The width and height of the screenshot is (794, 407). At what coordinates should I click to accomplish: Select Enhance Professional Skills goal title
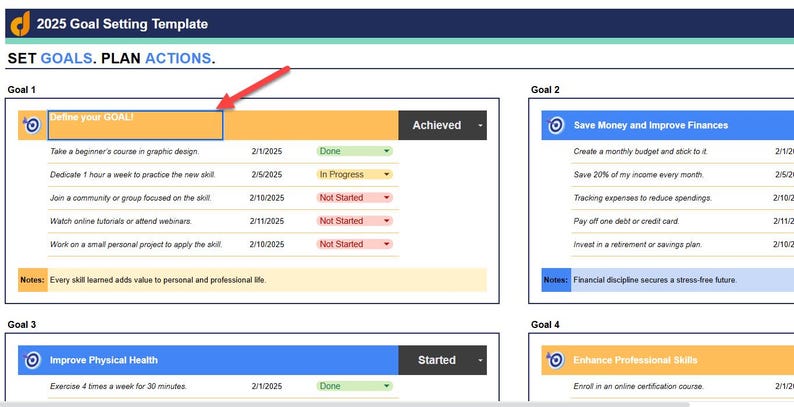tap(635, 360)
